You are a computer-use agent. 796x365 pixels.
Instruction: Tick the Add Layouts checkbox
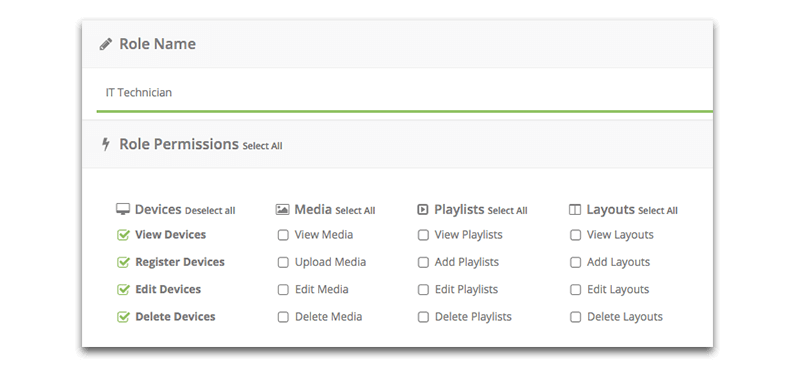[575, 262]
